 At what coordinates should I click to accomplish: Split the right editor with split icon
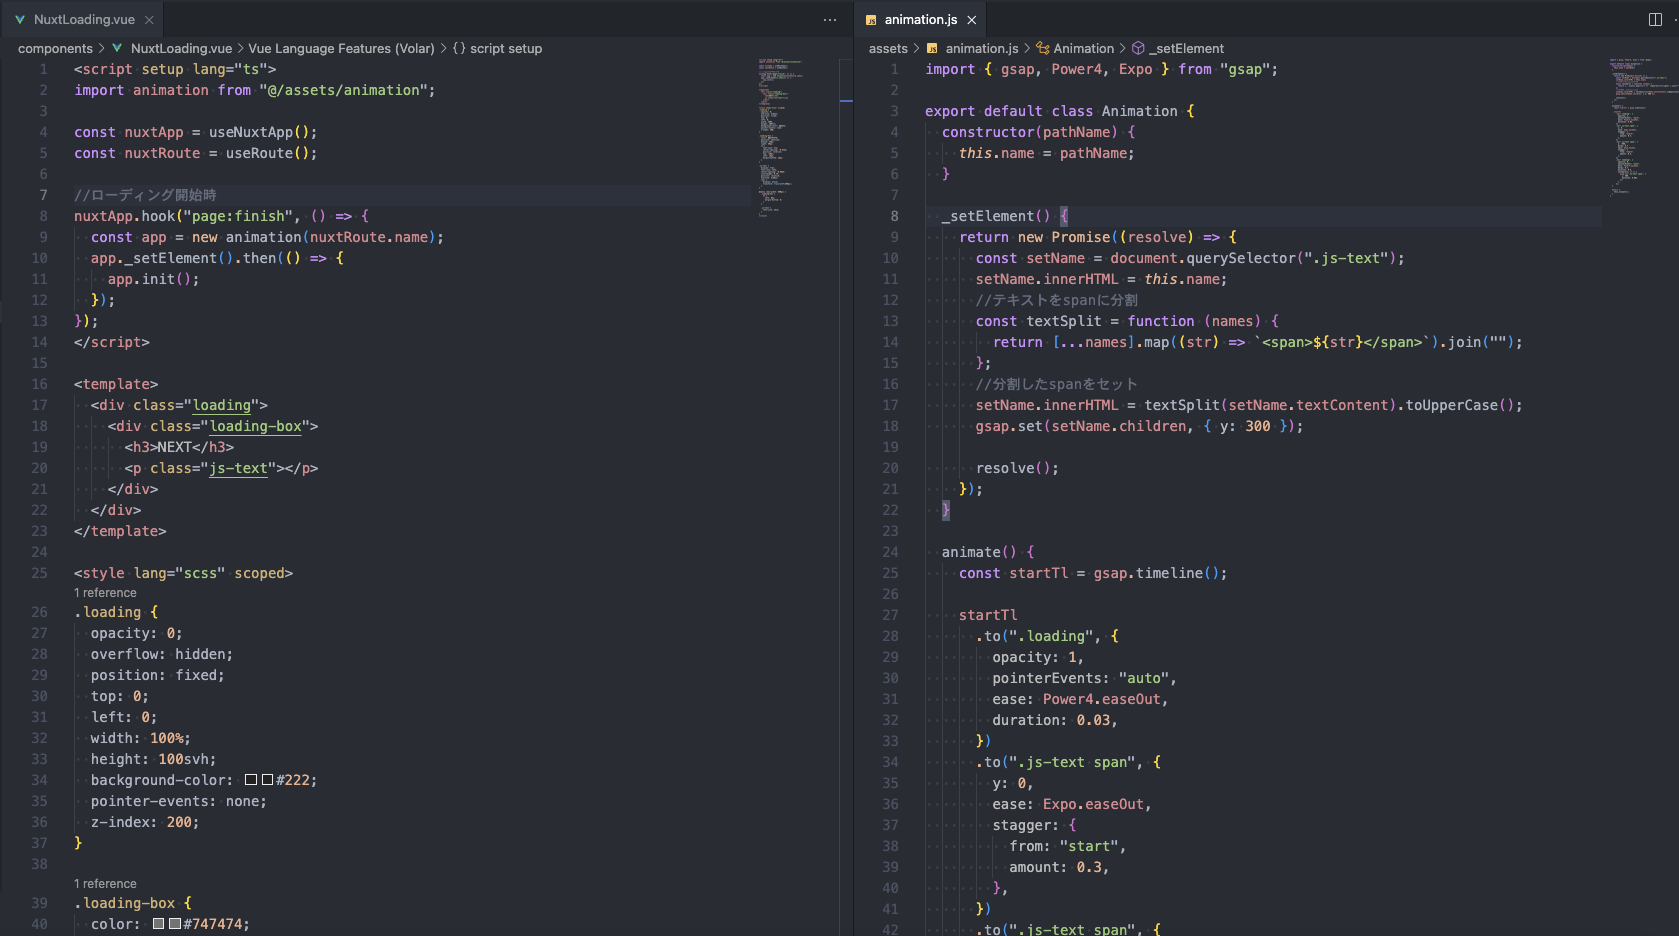[1655, 20]
